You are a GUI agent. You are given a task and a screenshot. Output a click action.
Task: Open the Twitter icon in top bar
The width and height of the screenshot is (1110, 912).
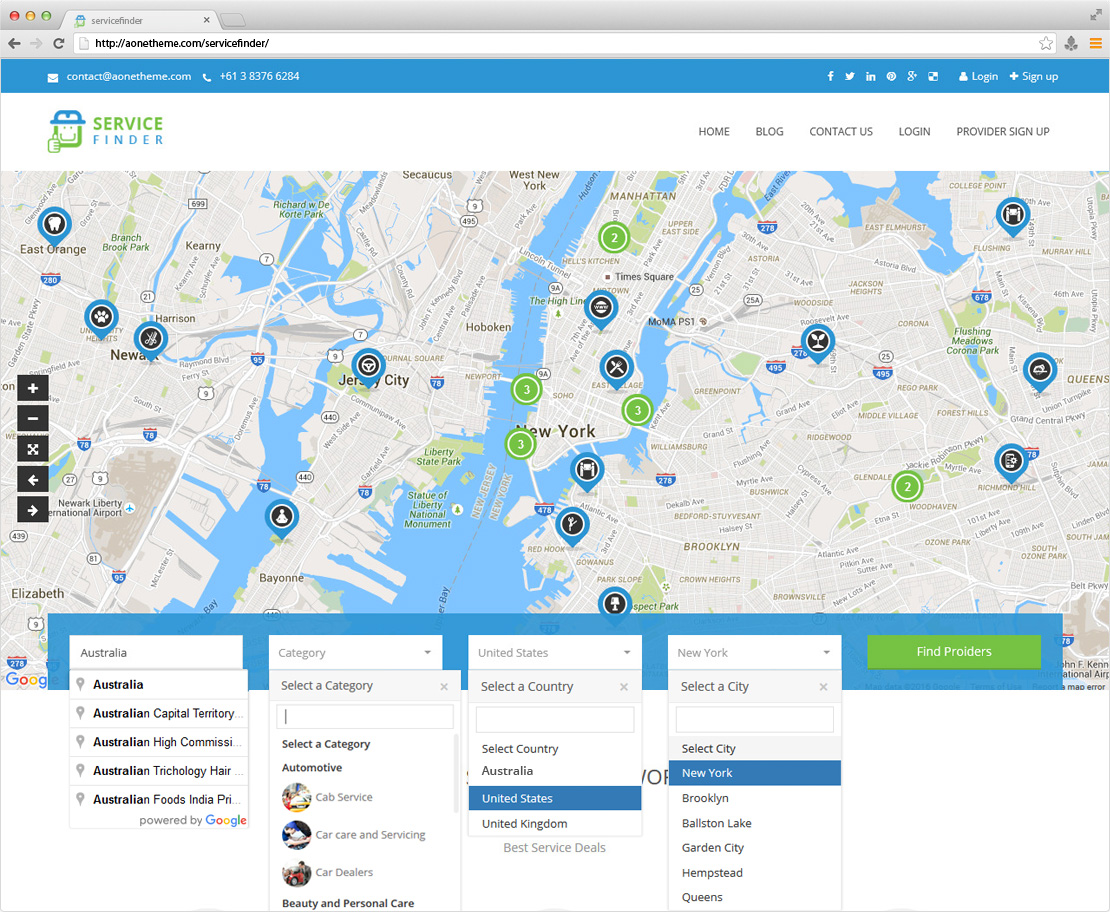[850, 76]
